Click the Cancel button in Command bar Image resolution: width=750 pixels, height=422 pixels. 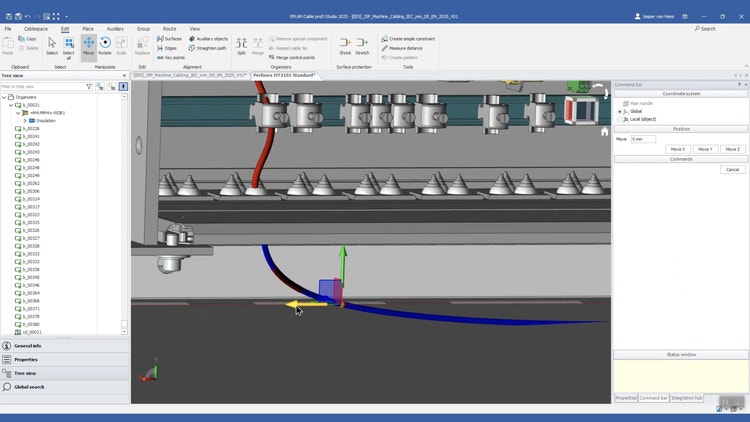[733, 170]
